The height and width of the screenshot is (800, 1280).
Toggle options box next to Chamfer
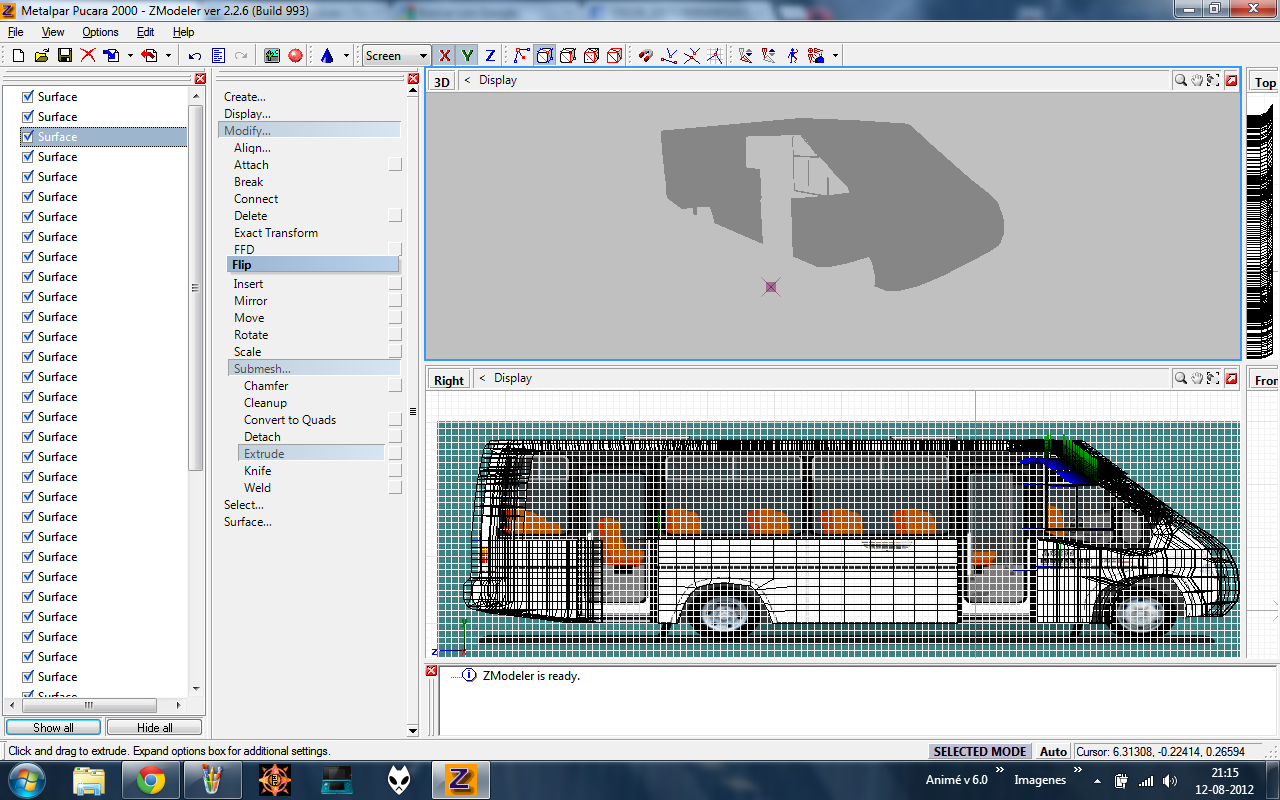[x=395, y=385]
